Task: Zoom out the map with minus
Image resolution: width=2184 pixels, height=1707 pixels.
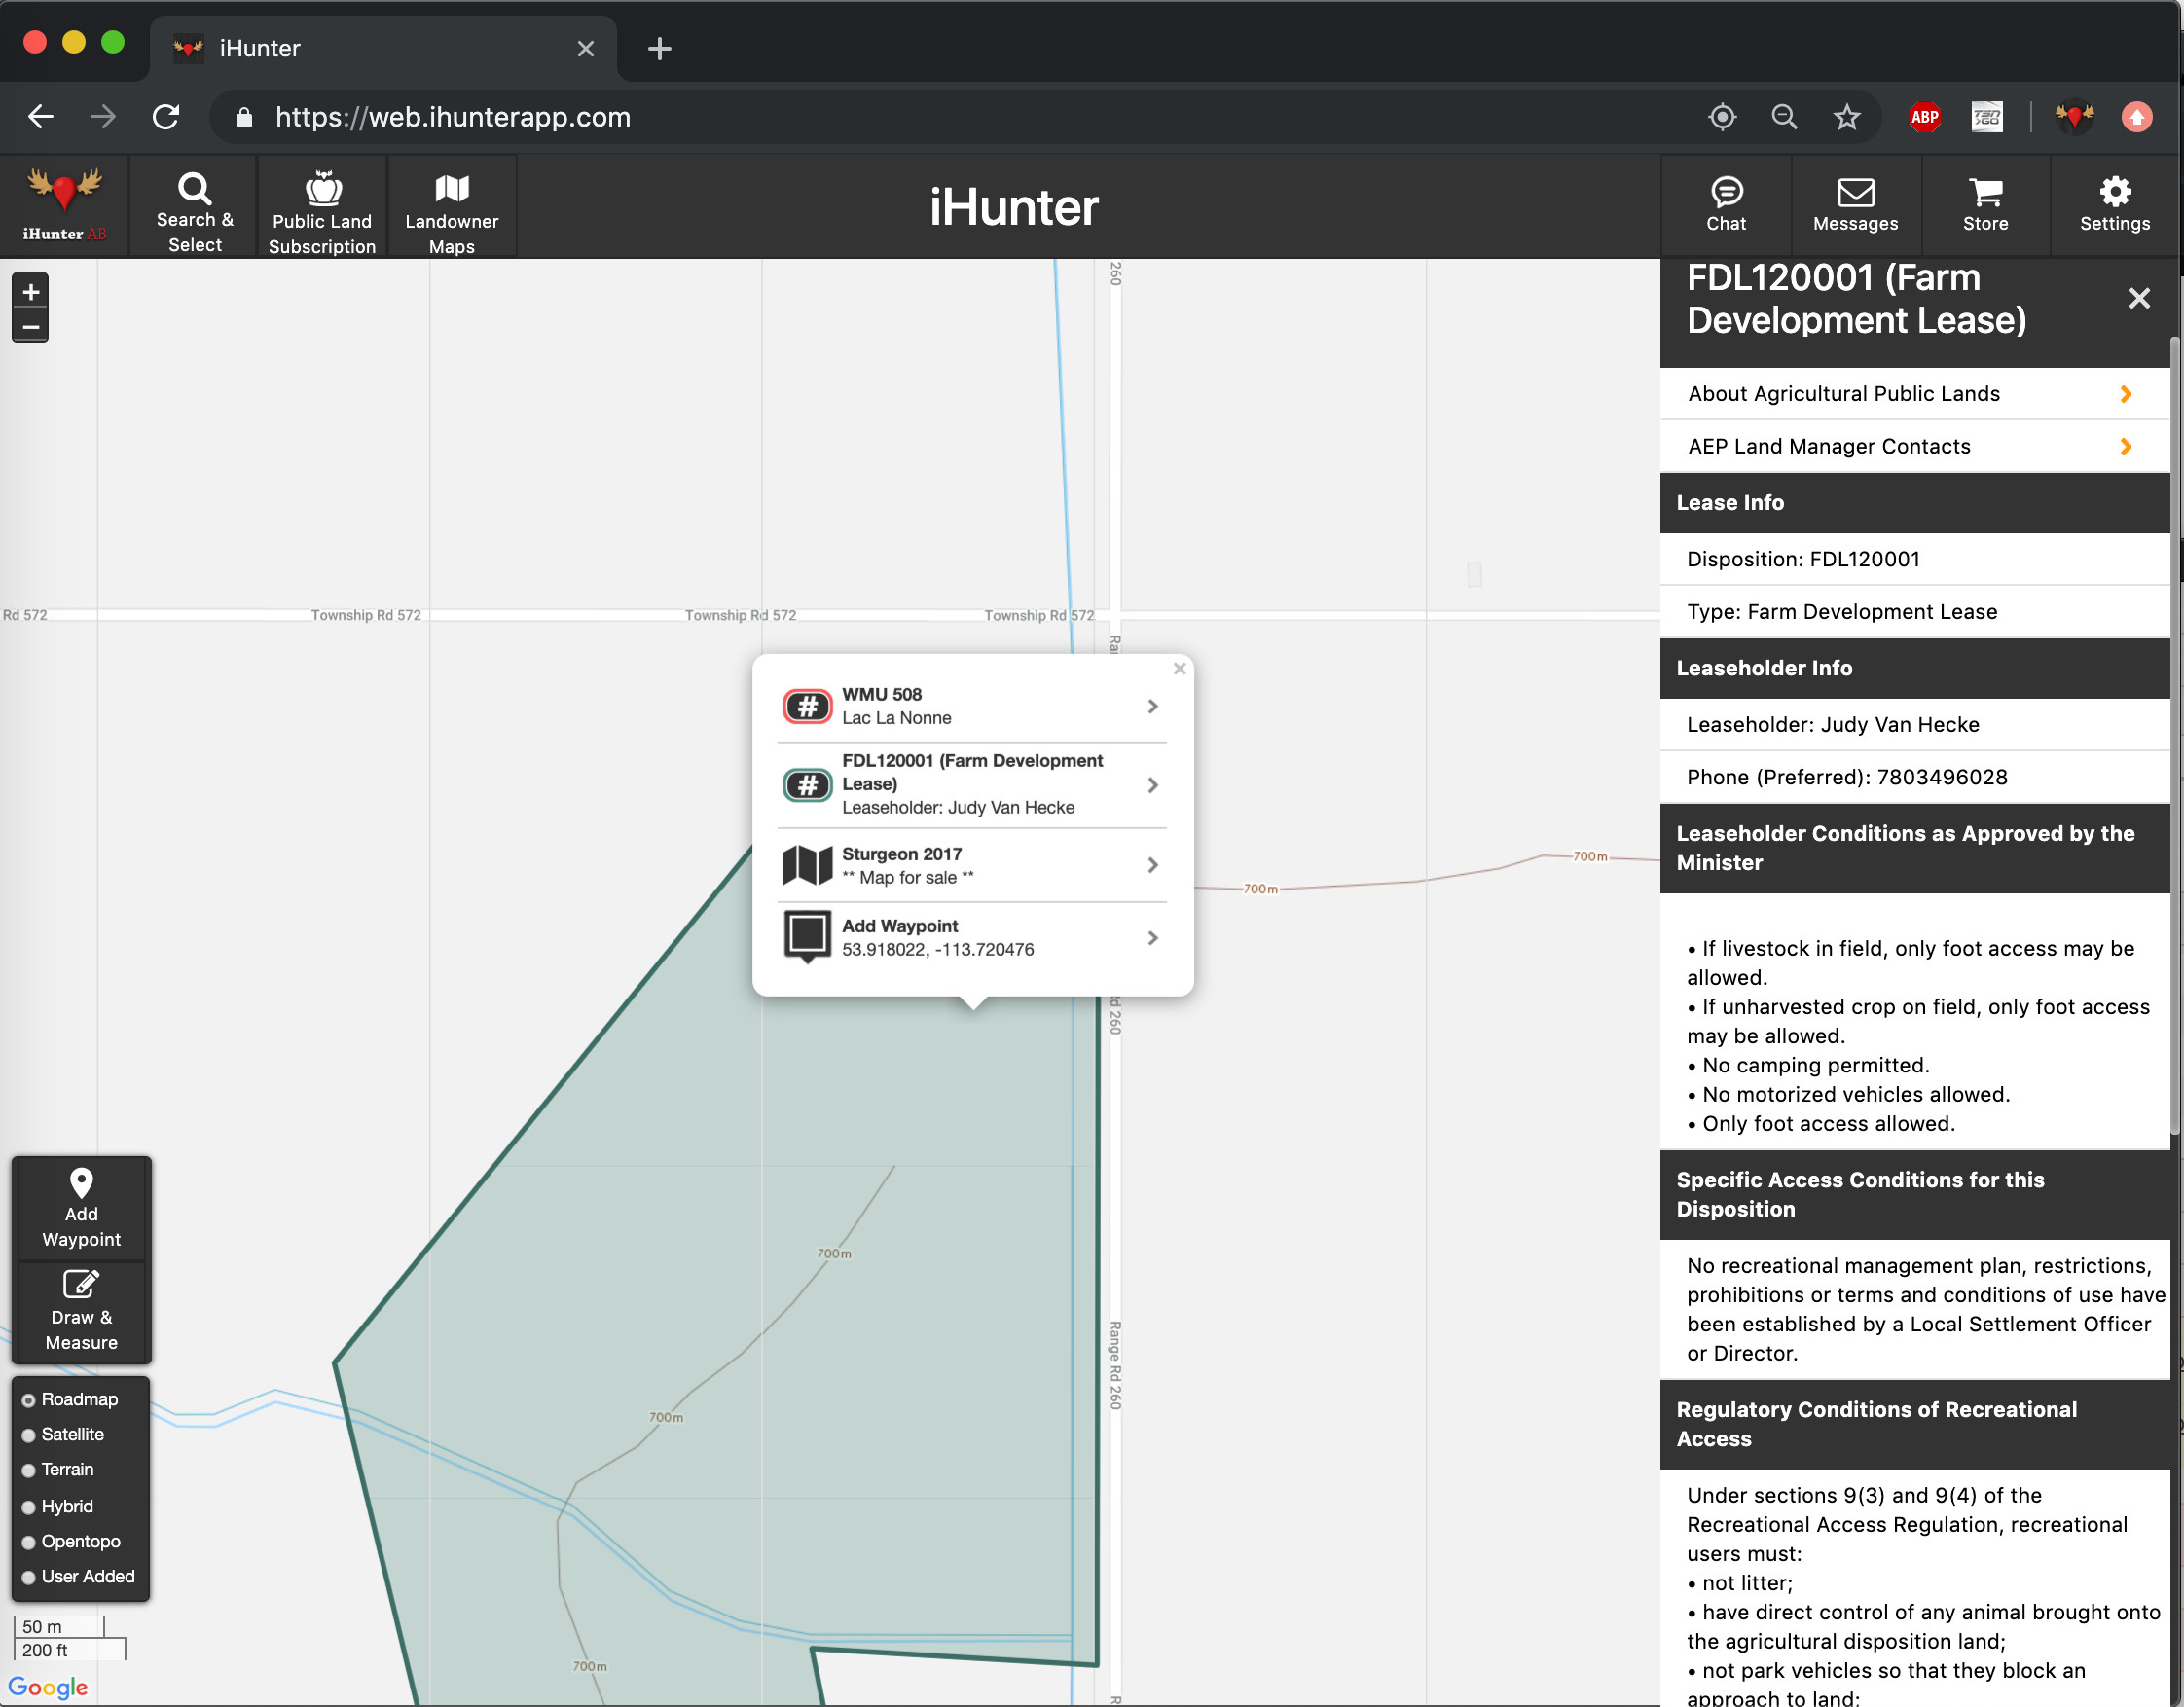Action: pos(30,326)
